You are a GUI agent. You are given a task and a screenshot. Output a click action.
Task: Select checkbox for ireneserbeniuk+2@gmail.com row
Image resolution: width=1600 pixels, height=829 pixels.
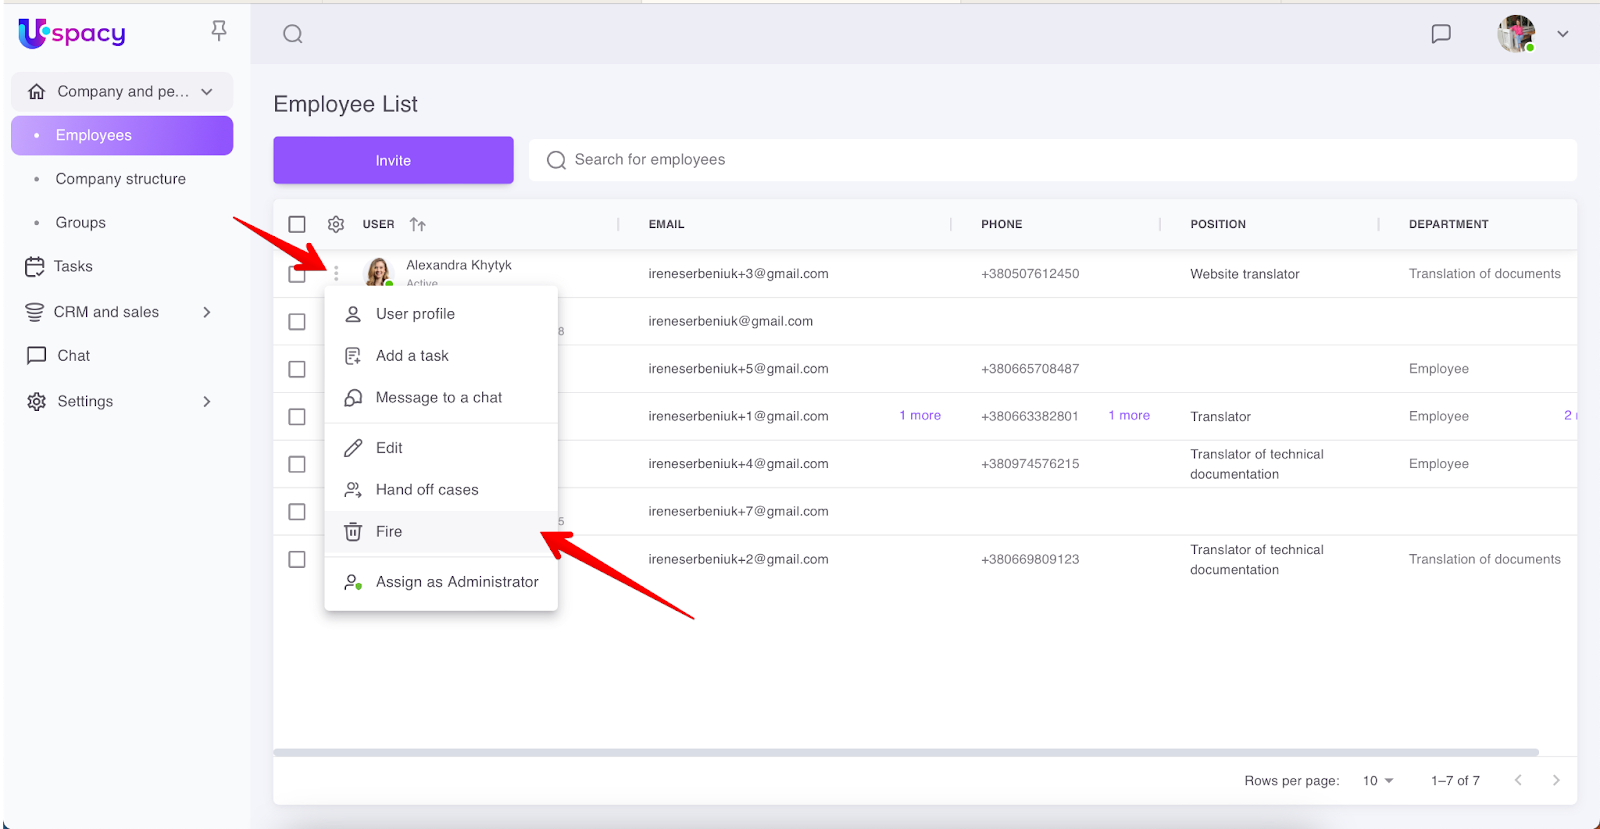297,559
